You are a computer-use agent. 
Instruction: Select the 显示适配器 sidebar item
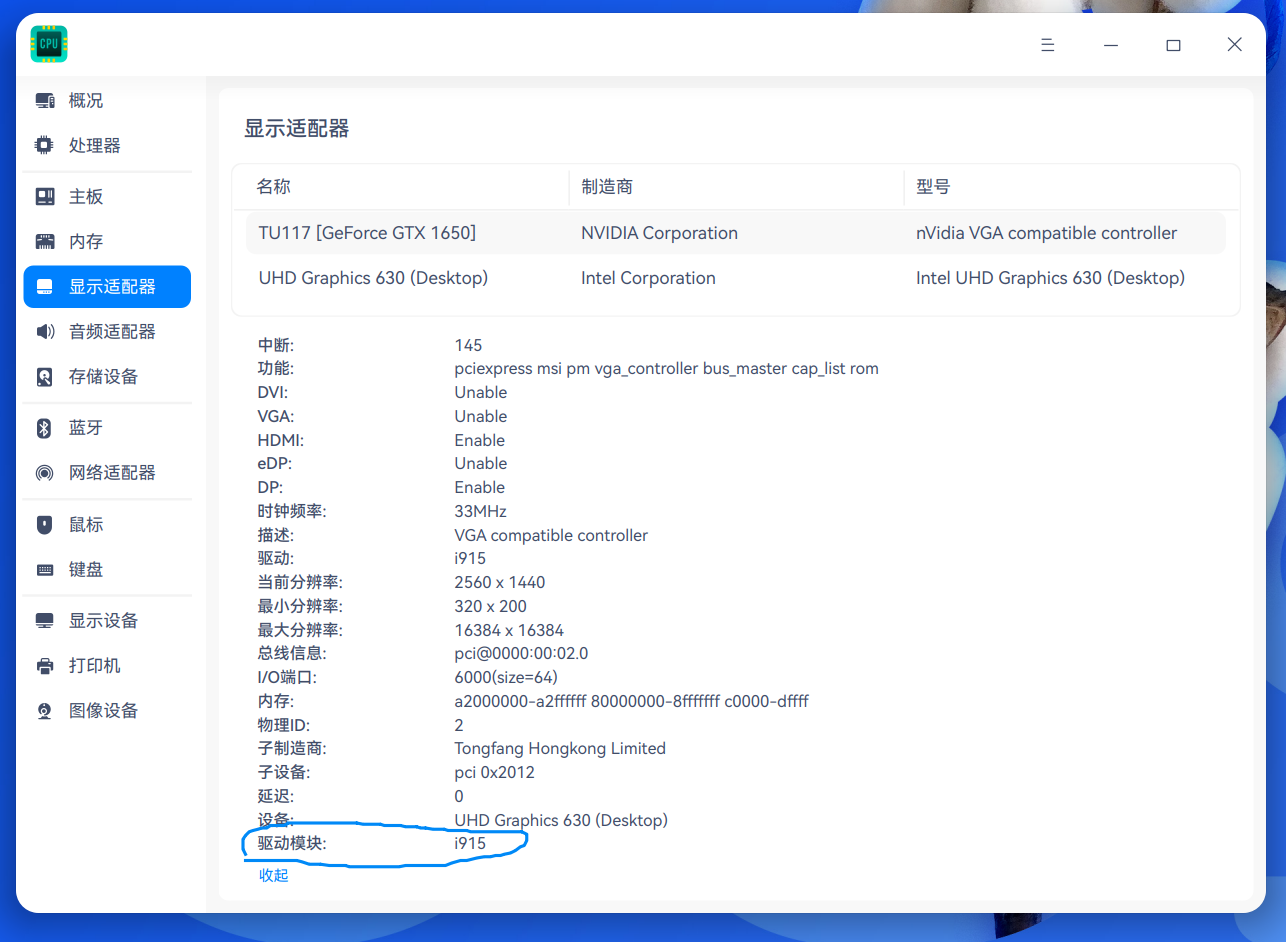[107, 287]
